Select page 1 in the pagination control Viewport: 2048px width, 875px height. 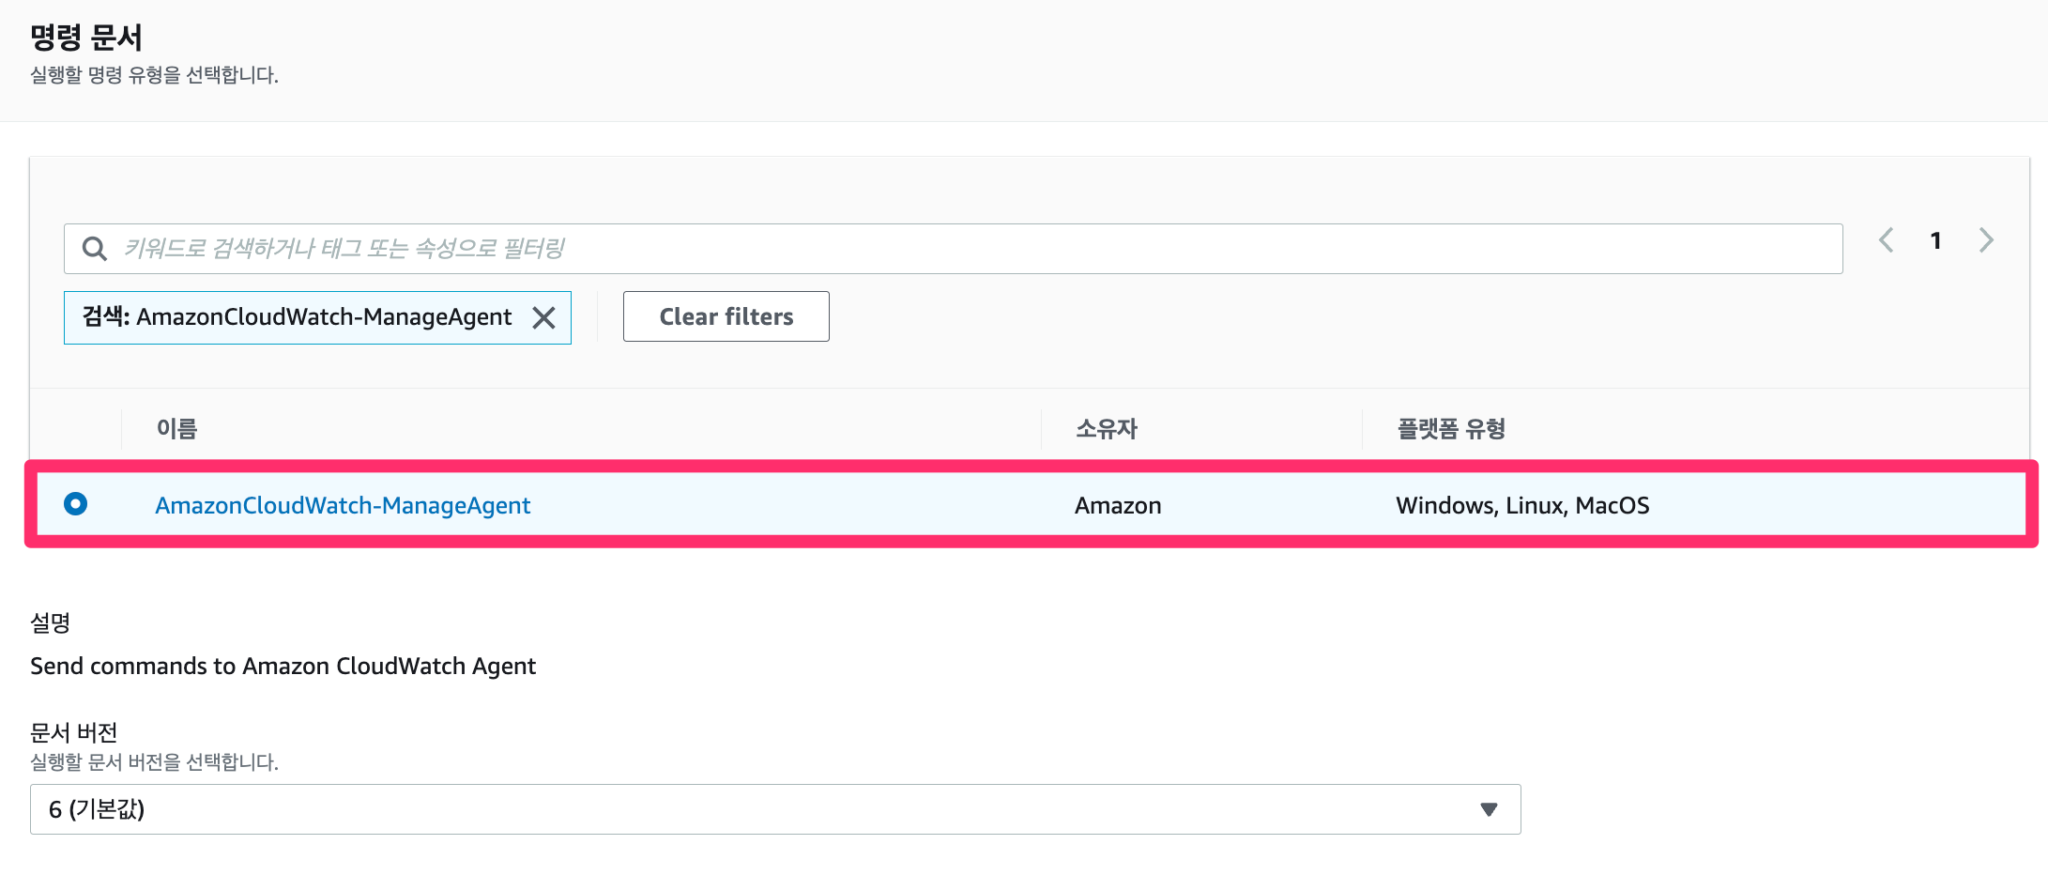(1936, 240)
